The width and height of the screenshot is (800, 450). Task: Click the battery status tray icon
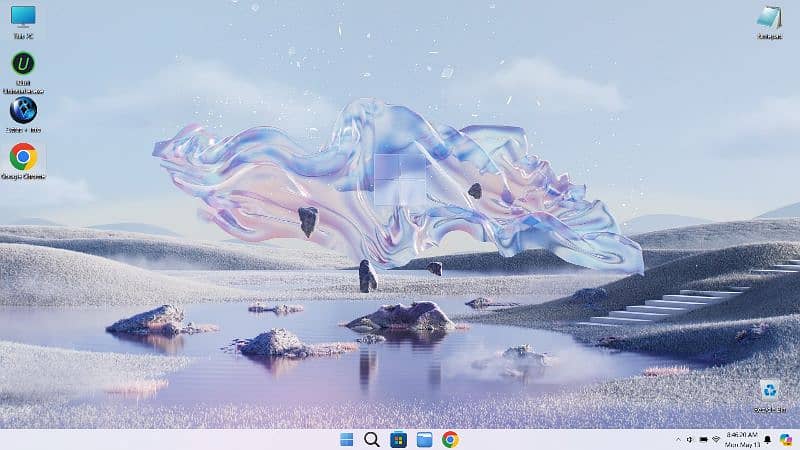click(703, 439)
